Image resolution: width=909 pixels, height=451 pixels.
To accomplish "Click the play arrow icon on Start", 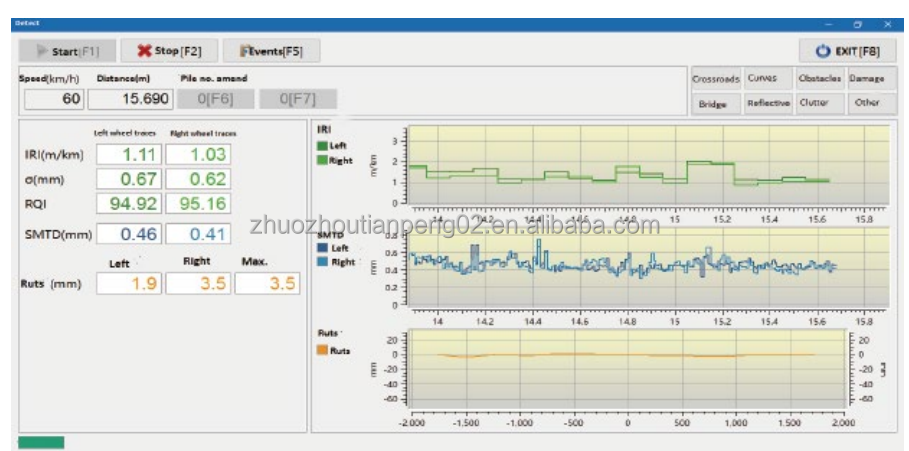I will point(42,52).
